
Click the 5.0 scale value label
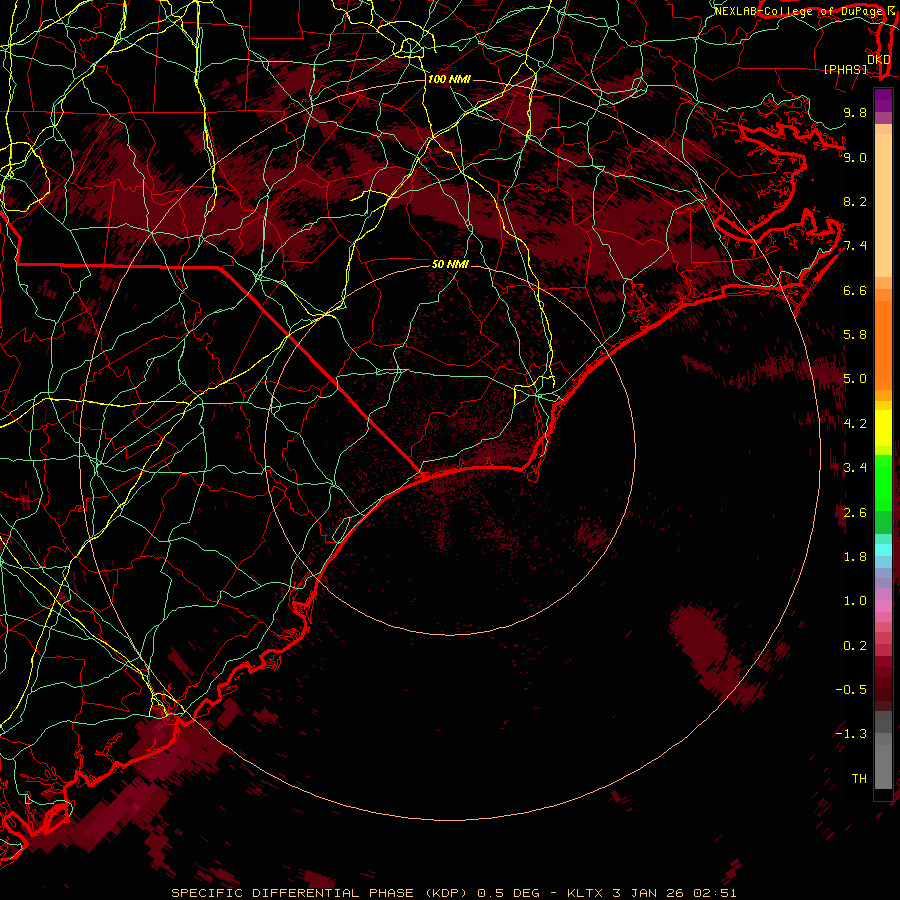[x=855, y=379]
